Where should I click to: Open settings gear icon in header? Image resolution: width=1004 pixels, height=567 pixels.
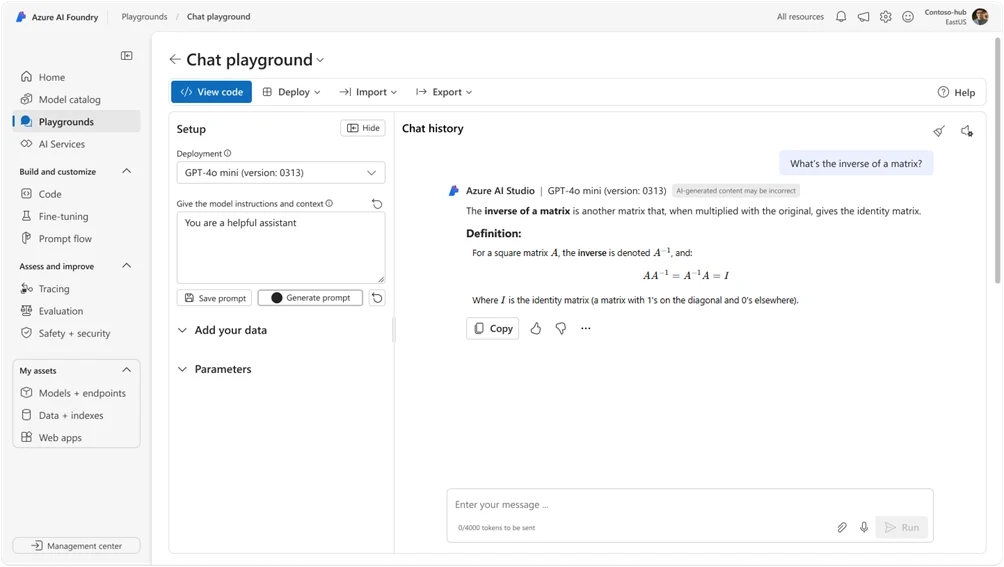(886, 17)
